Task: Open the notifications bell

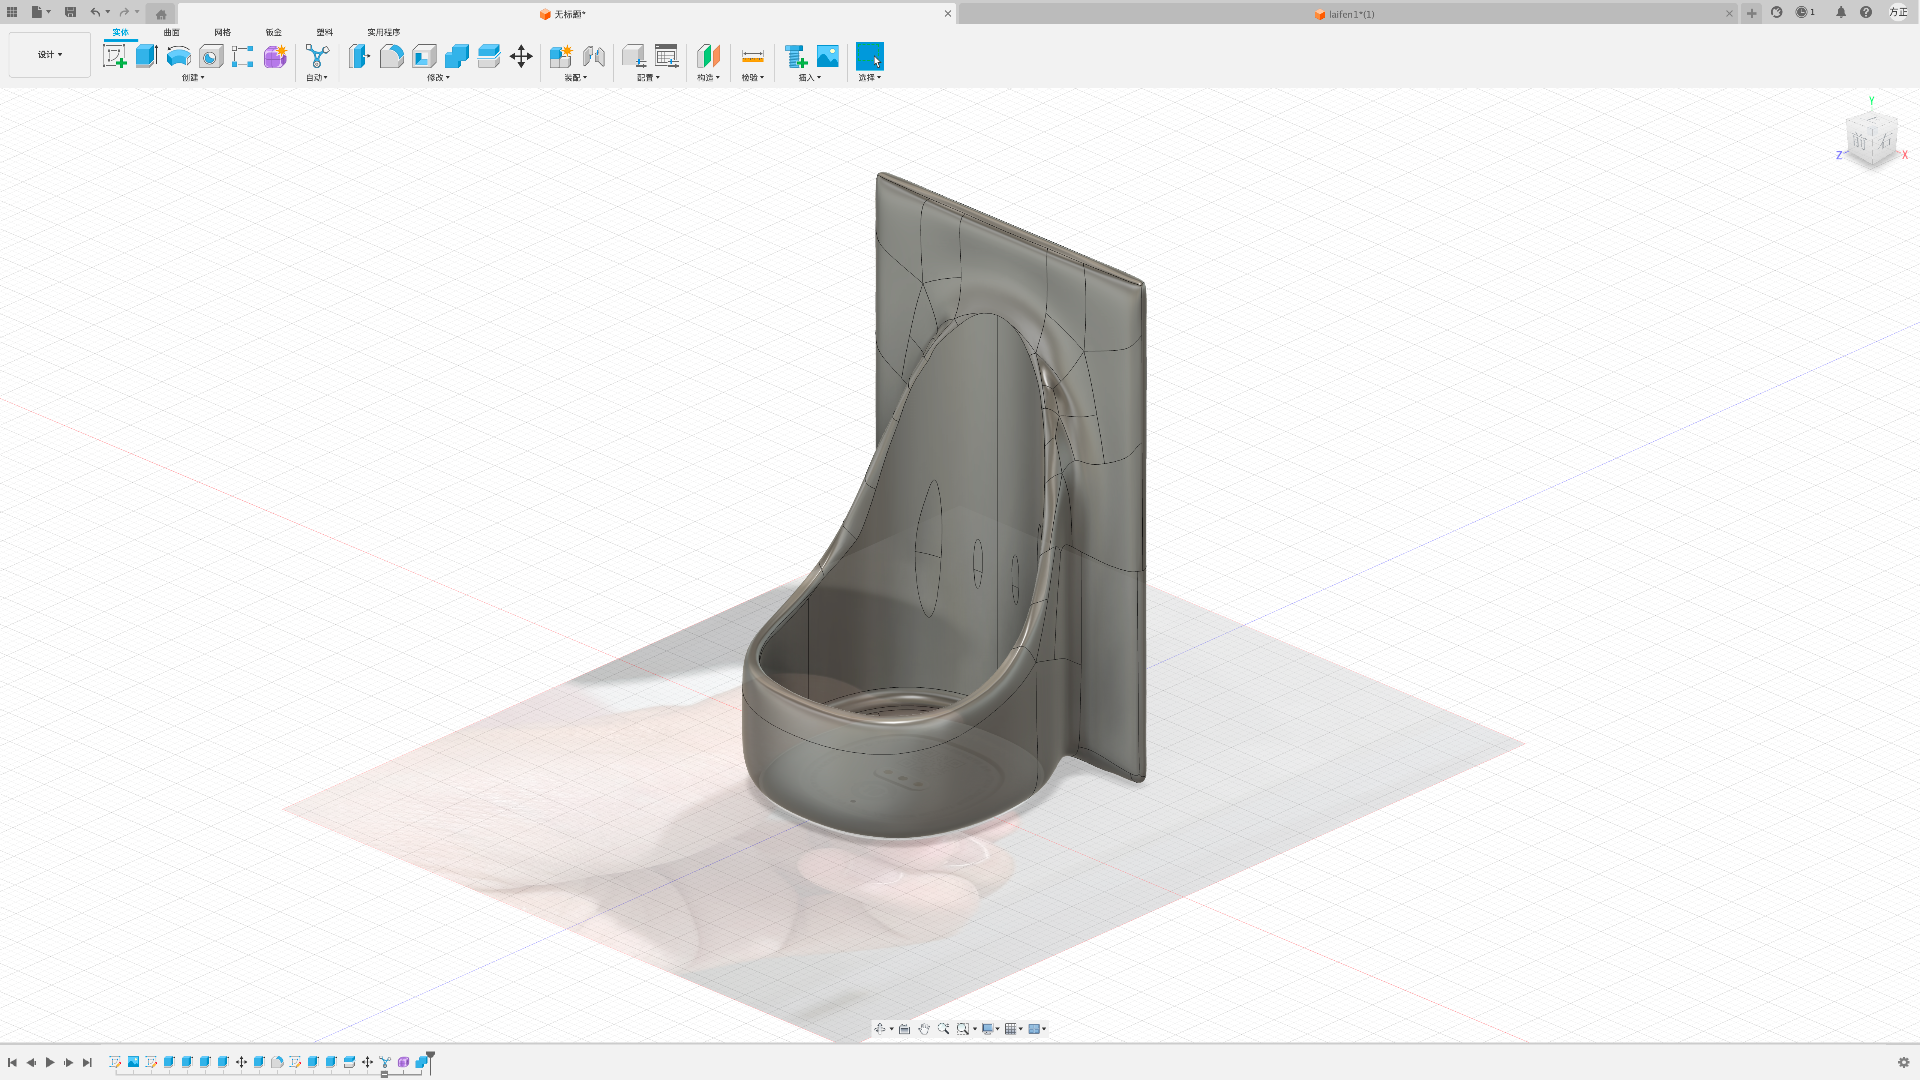Action: 1841,13
